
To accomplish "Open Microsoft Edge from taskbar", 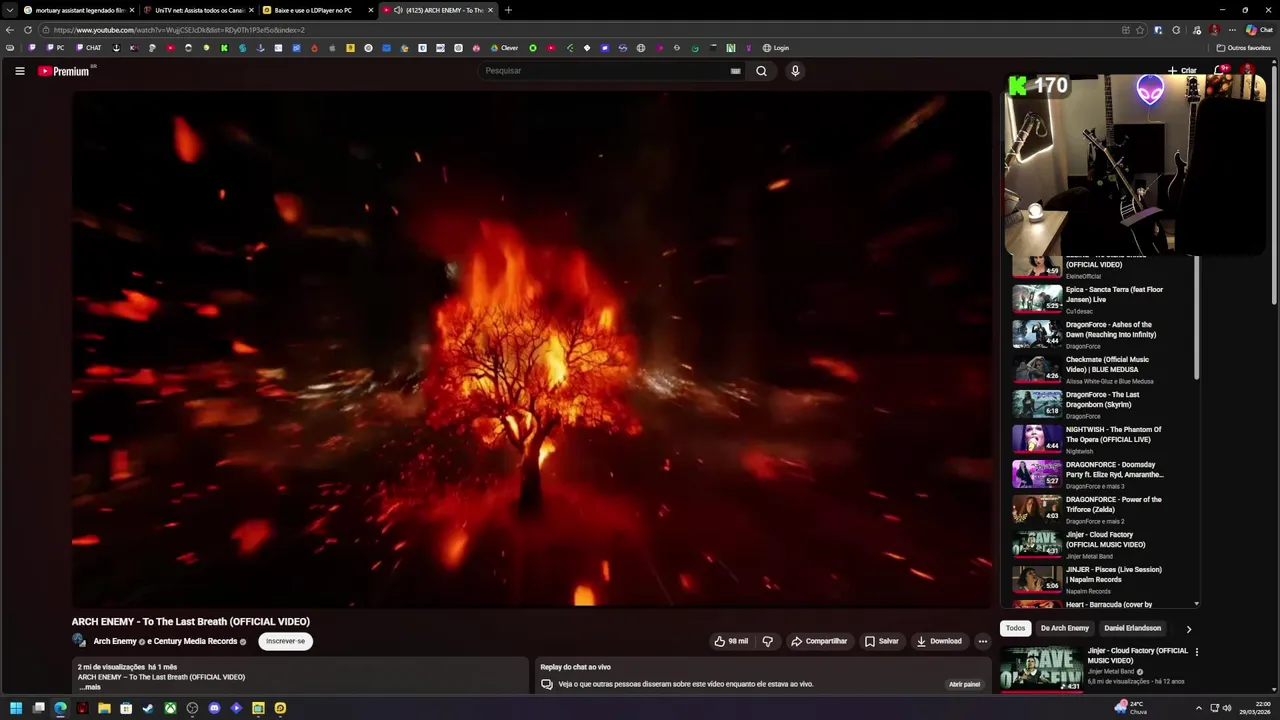I will 60,708.
